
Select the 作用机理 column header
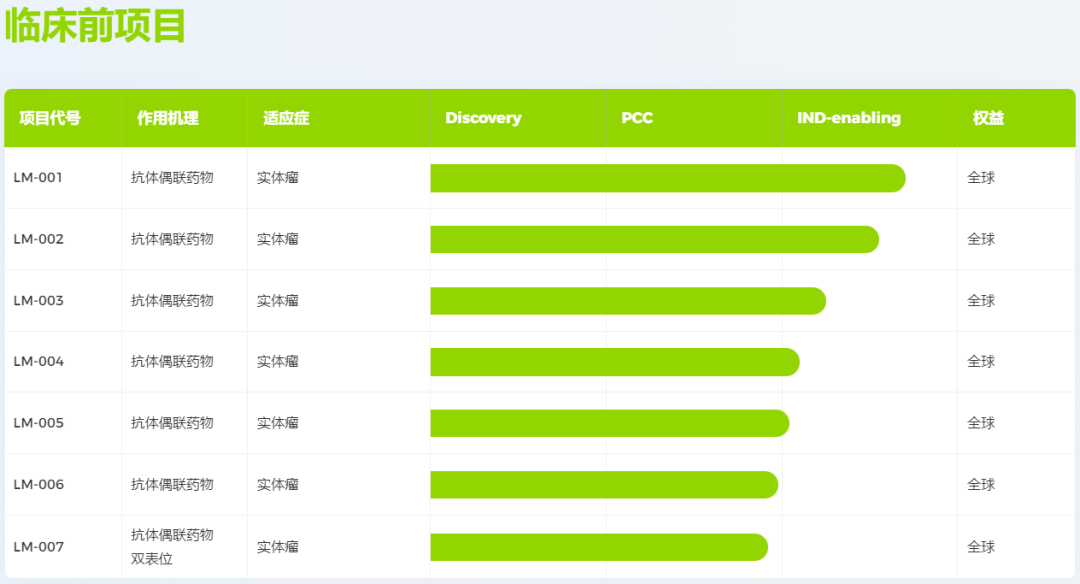pos(168,118)
